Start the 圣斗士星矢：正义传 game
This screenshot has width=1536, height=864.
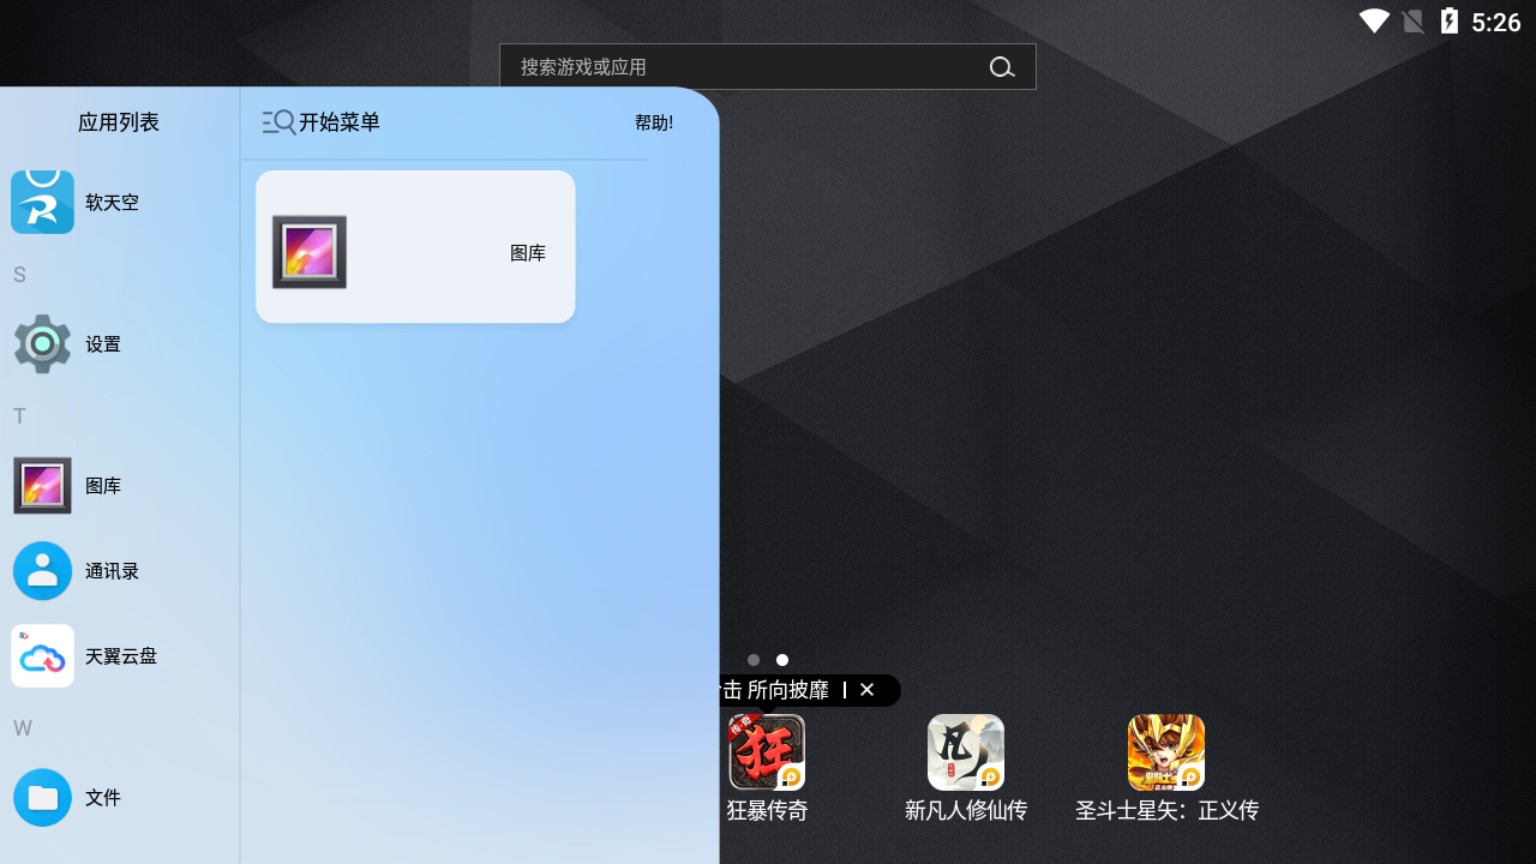click(1166, 752)
